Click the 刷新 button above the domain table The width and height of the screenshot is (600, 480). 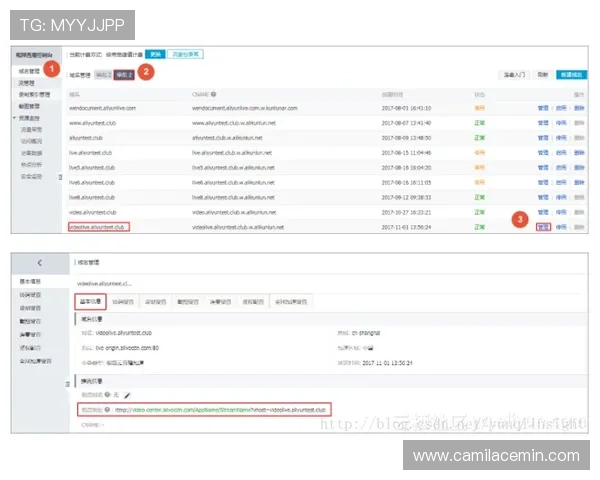click(x=542, y=74)
